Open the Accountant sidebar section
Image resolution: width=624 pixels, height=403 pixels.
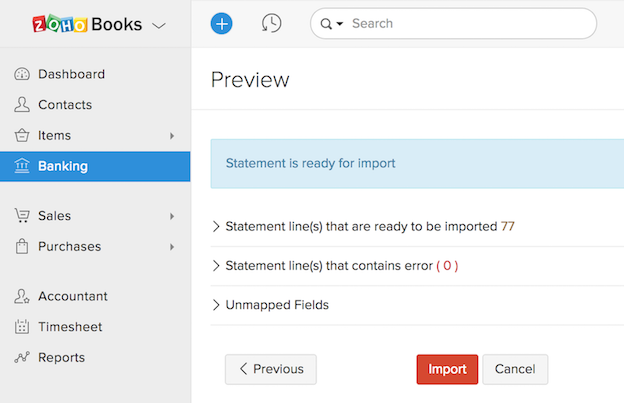coord(72,297)
